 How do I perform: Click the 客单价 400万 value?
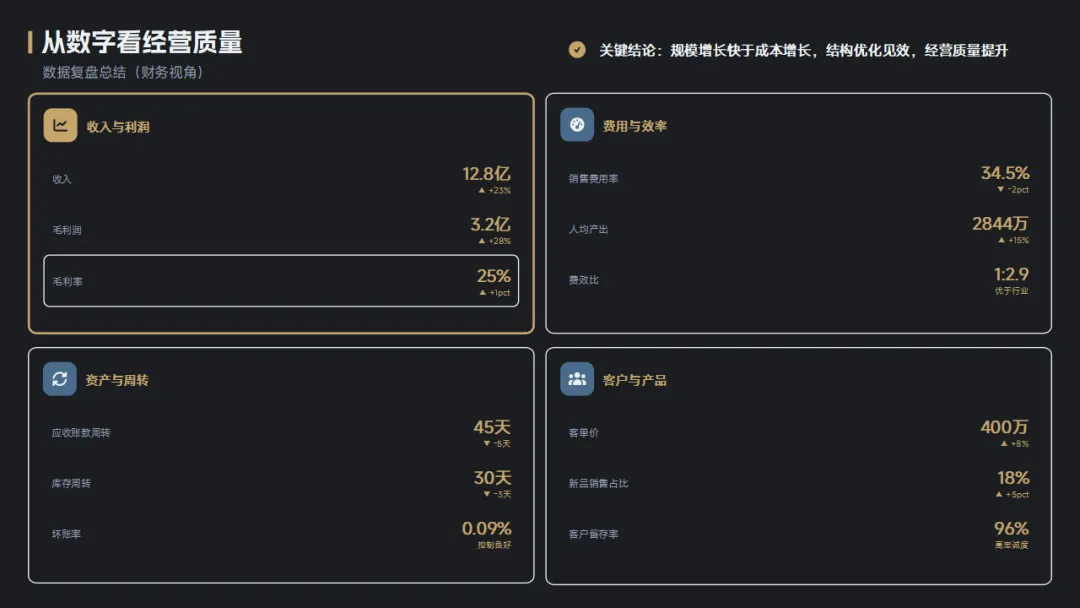point(1004,428)
